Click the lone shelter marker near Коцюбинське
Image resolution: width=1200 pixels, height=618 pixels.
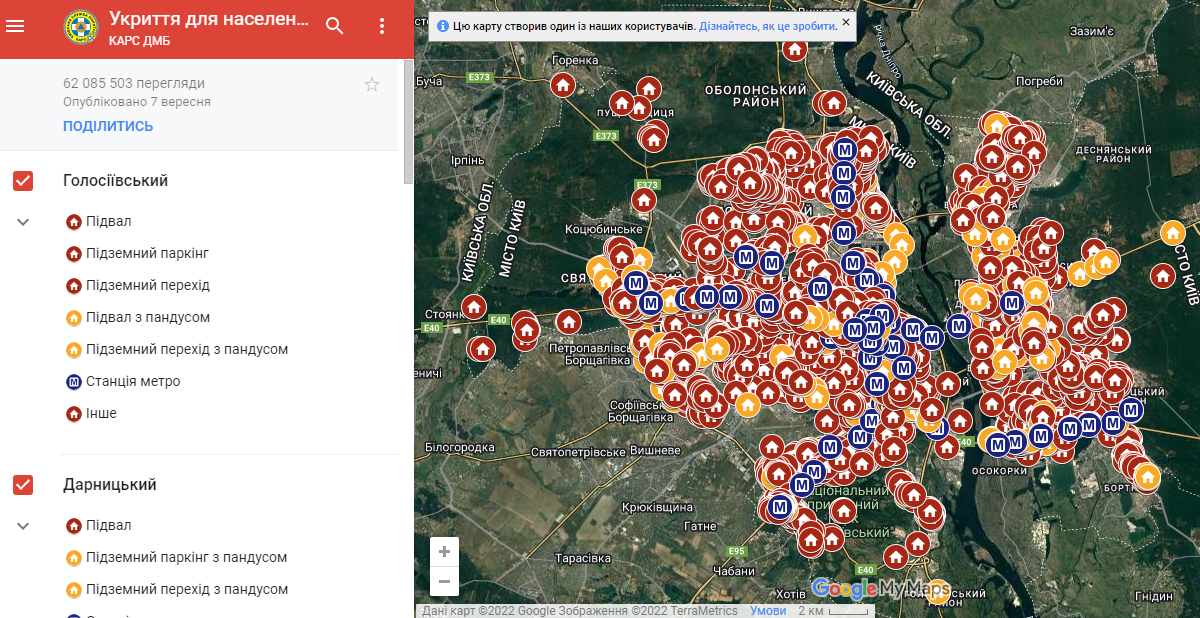(644, 200)
